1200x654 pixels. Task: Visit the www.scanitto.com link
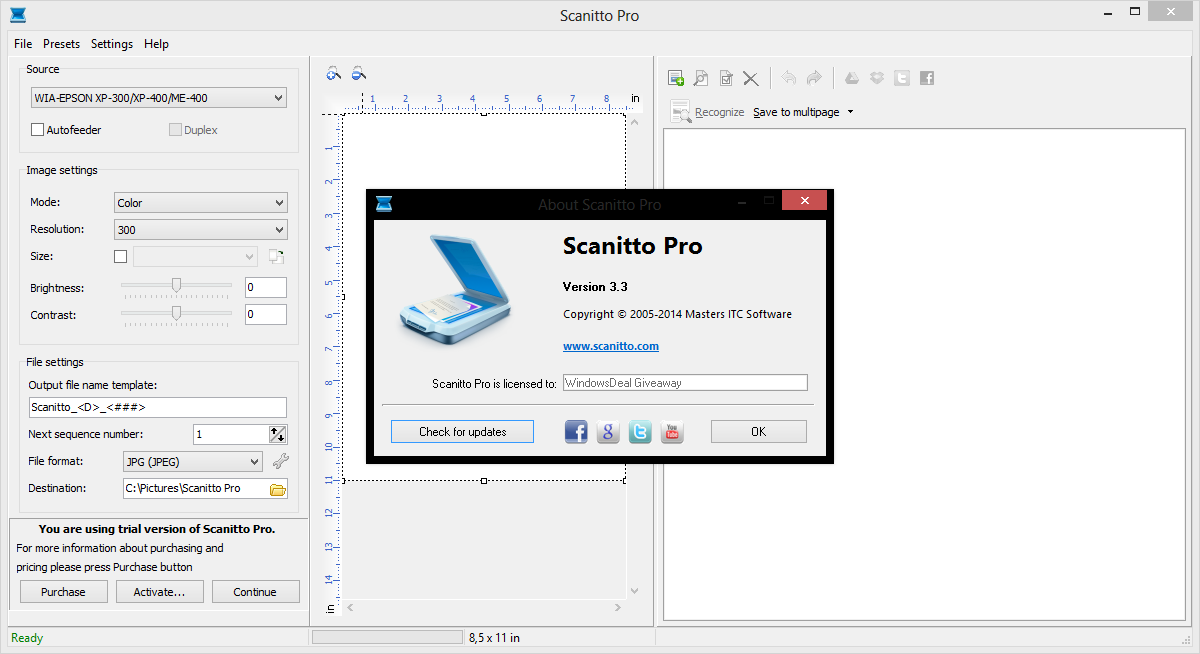611,346
